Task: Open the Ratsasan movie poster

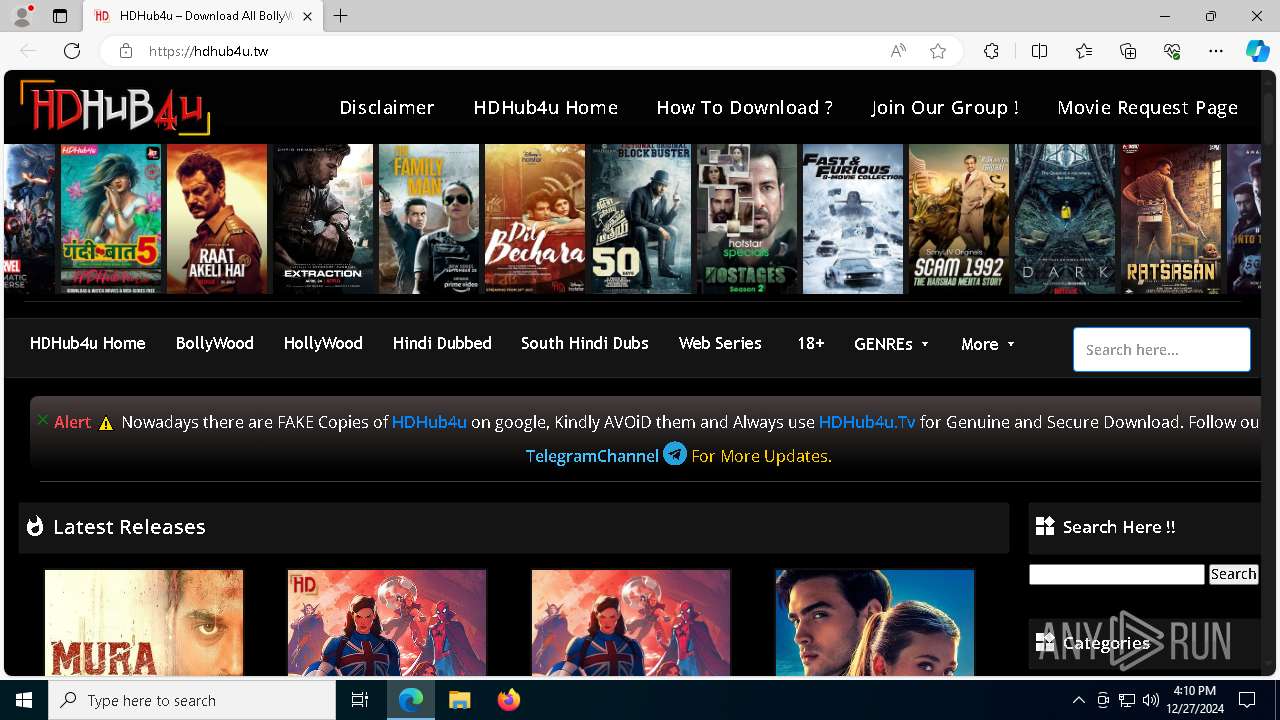Action: pos(1171,219)
